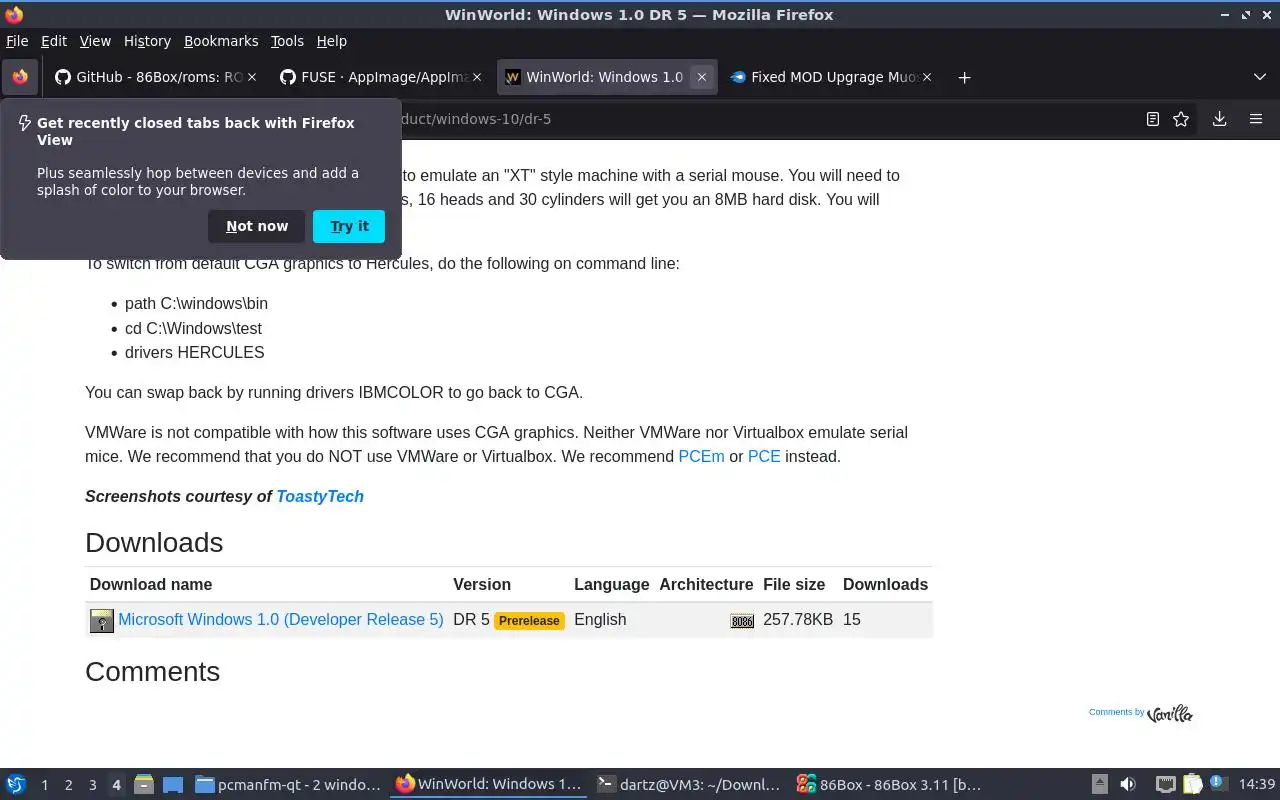Click the Downloads heading
This screenshot has width=1280, height=800.
click(x=154, y=543)
